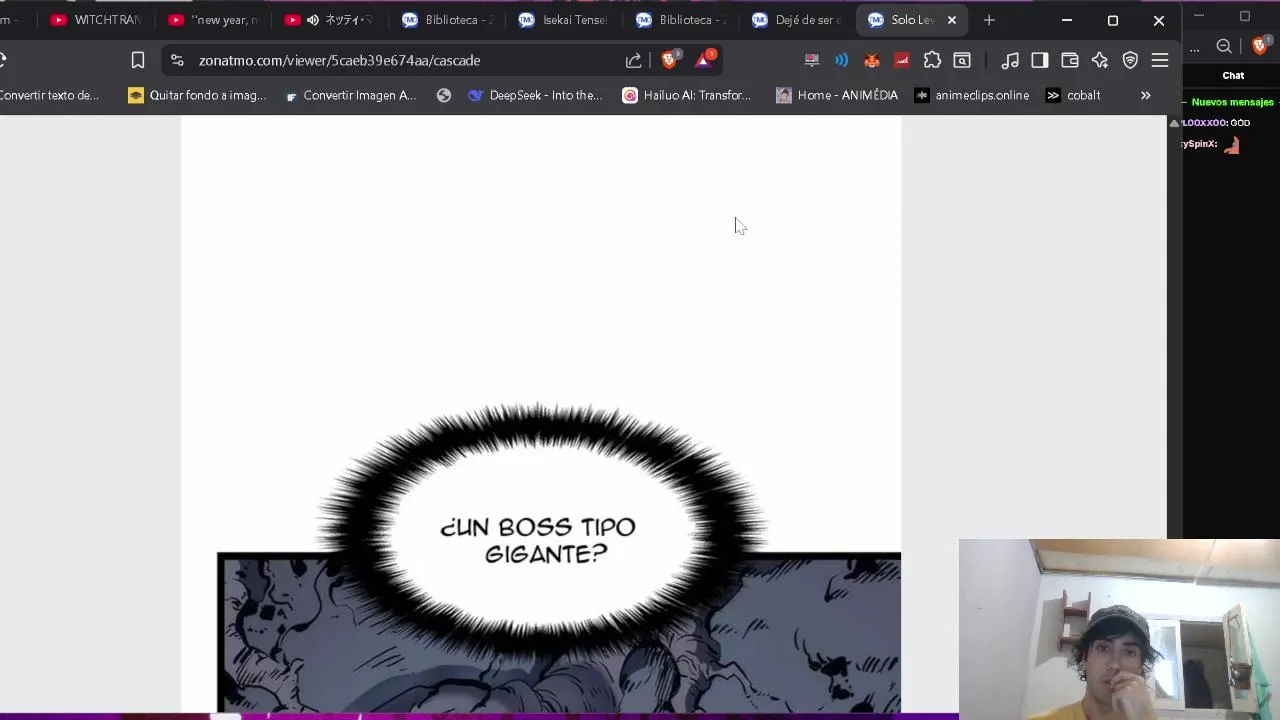Click the chat message containing "GOD"
Viewport: 1280px width, 720px height.
pos(1216,123)
